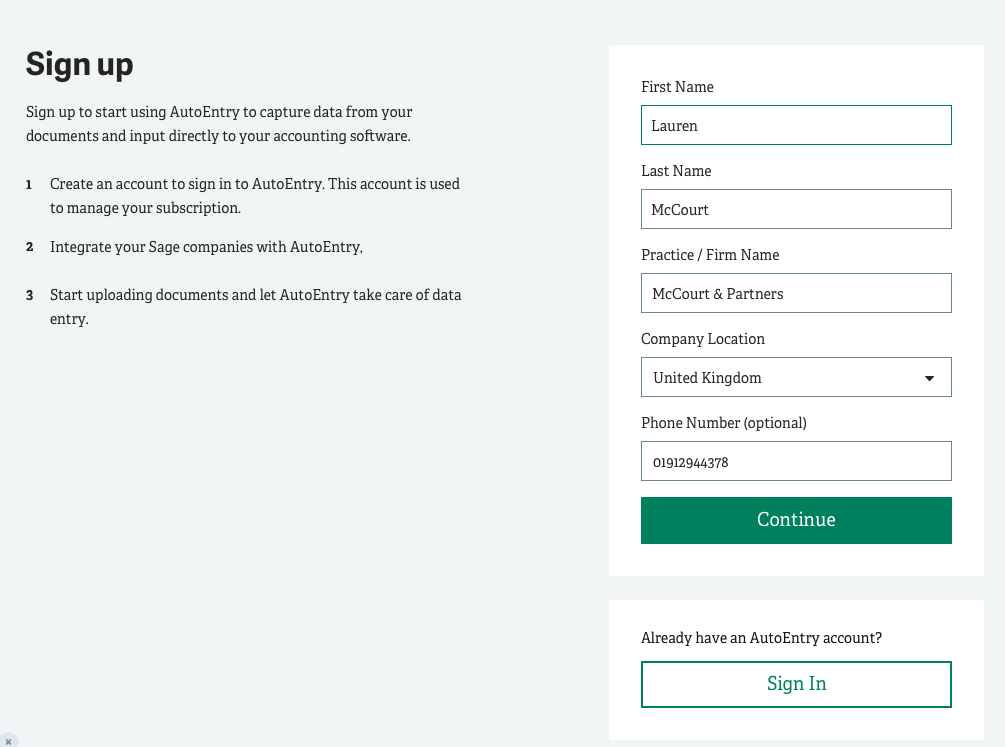Click the Already have an AutoEntry account text
The image size is (1005, 747).
click(x=761, y=638)
